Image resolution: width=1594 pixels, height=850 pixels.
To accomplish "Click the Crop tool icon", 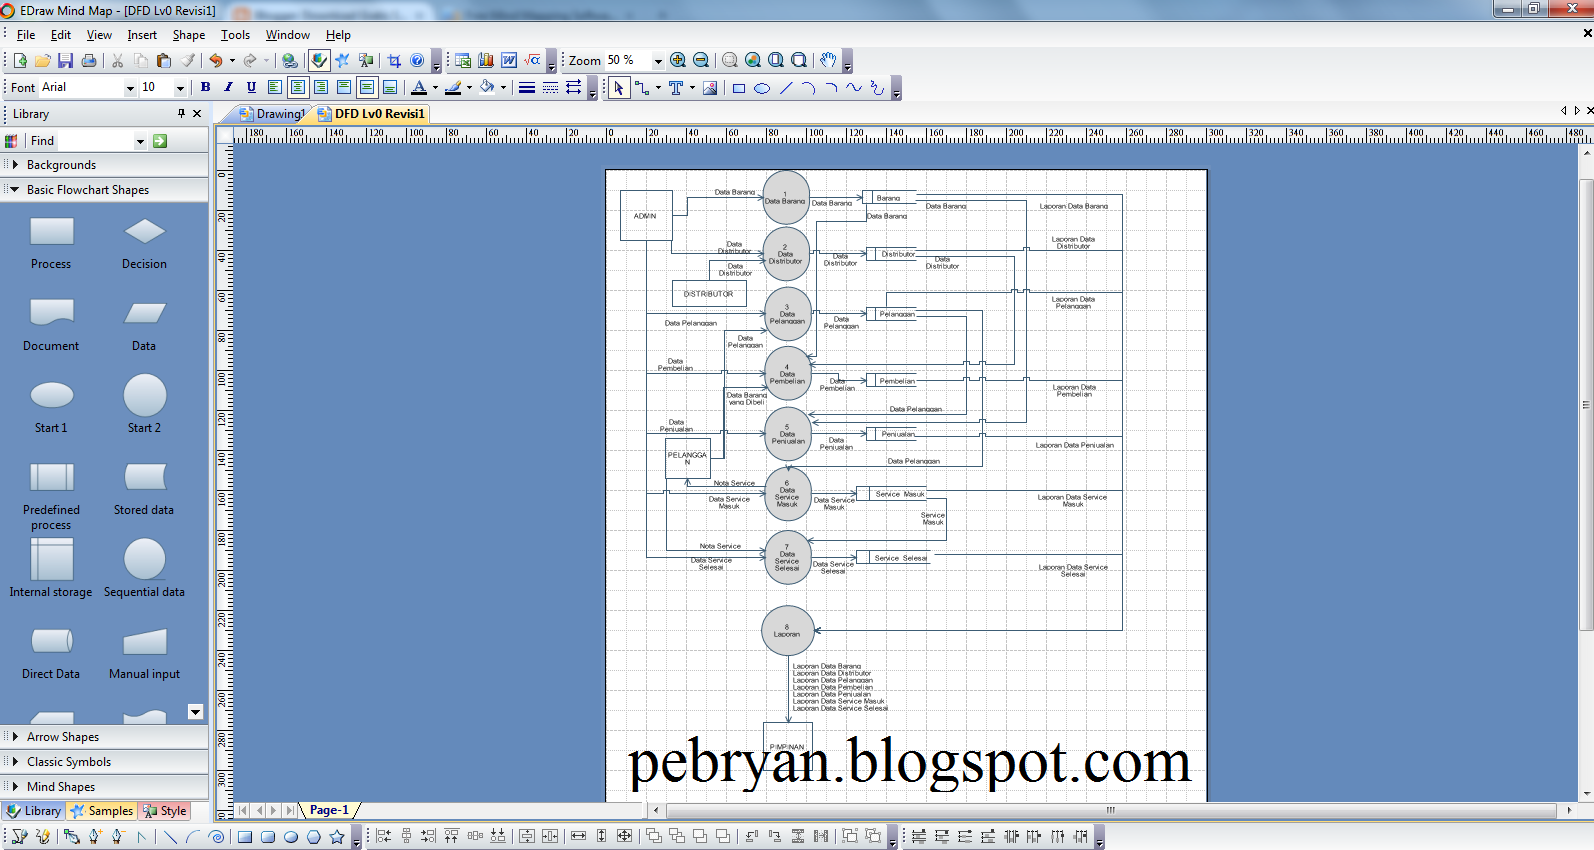I will (394, 61).
